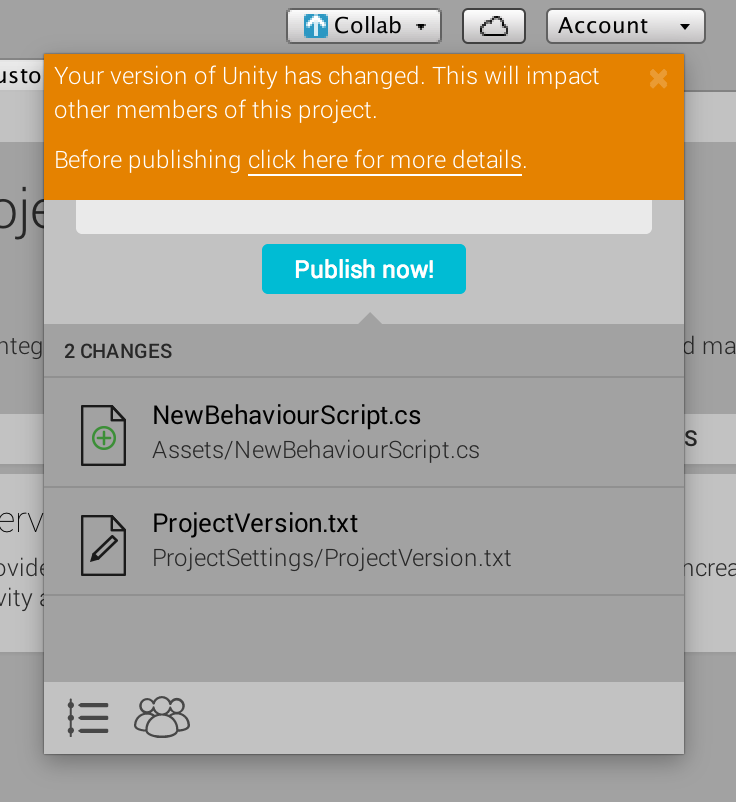The width and height of the screenshot is (736, 802).
Task: Dismiss the orange Unity version warning
Action: point(658,79)
